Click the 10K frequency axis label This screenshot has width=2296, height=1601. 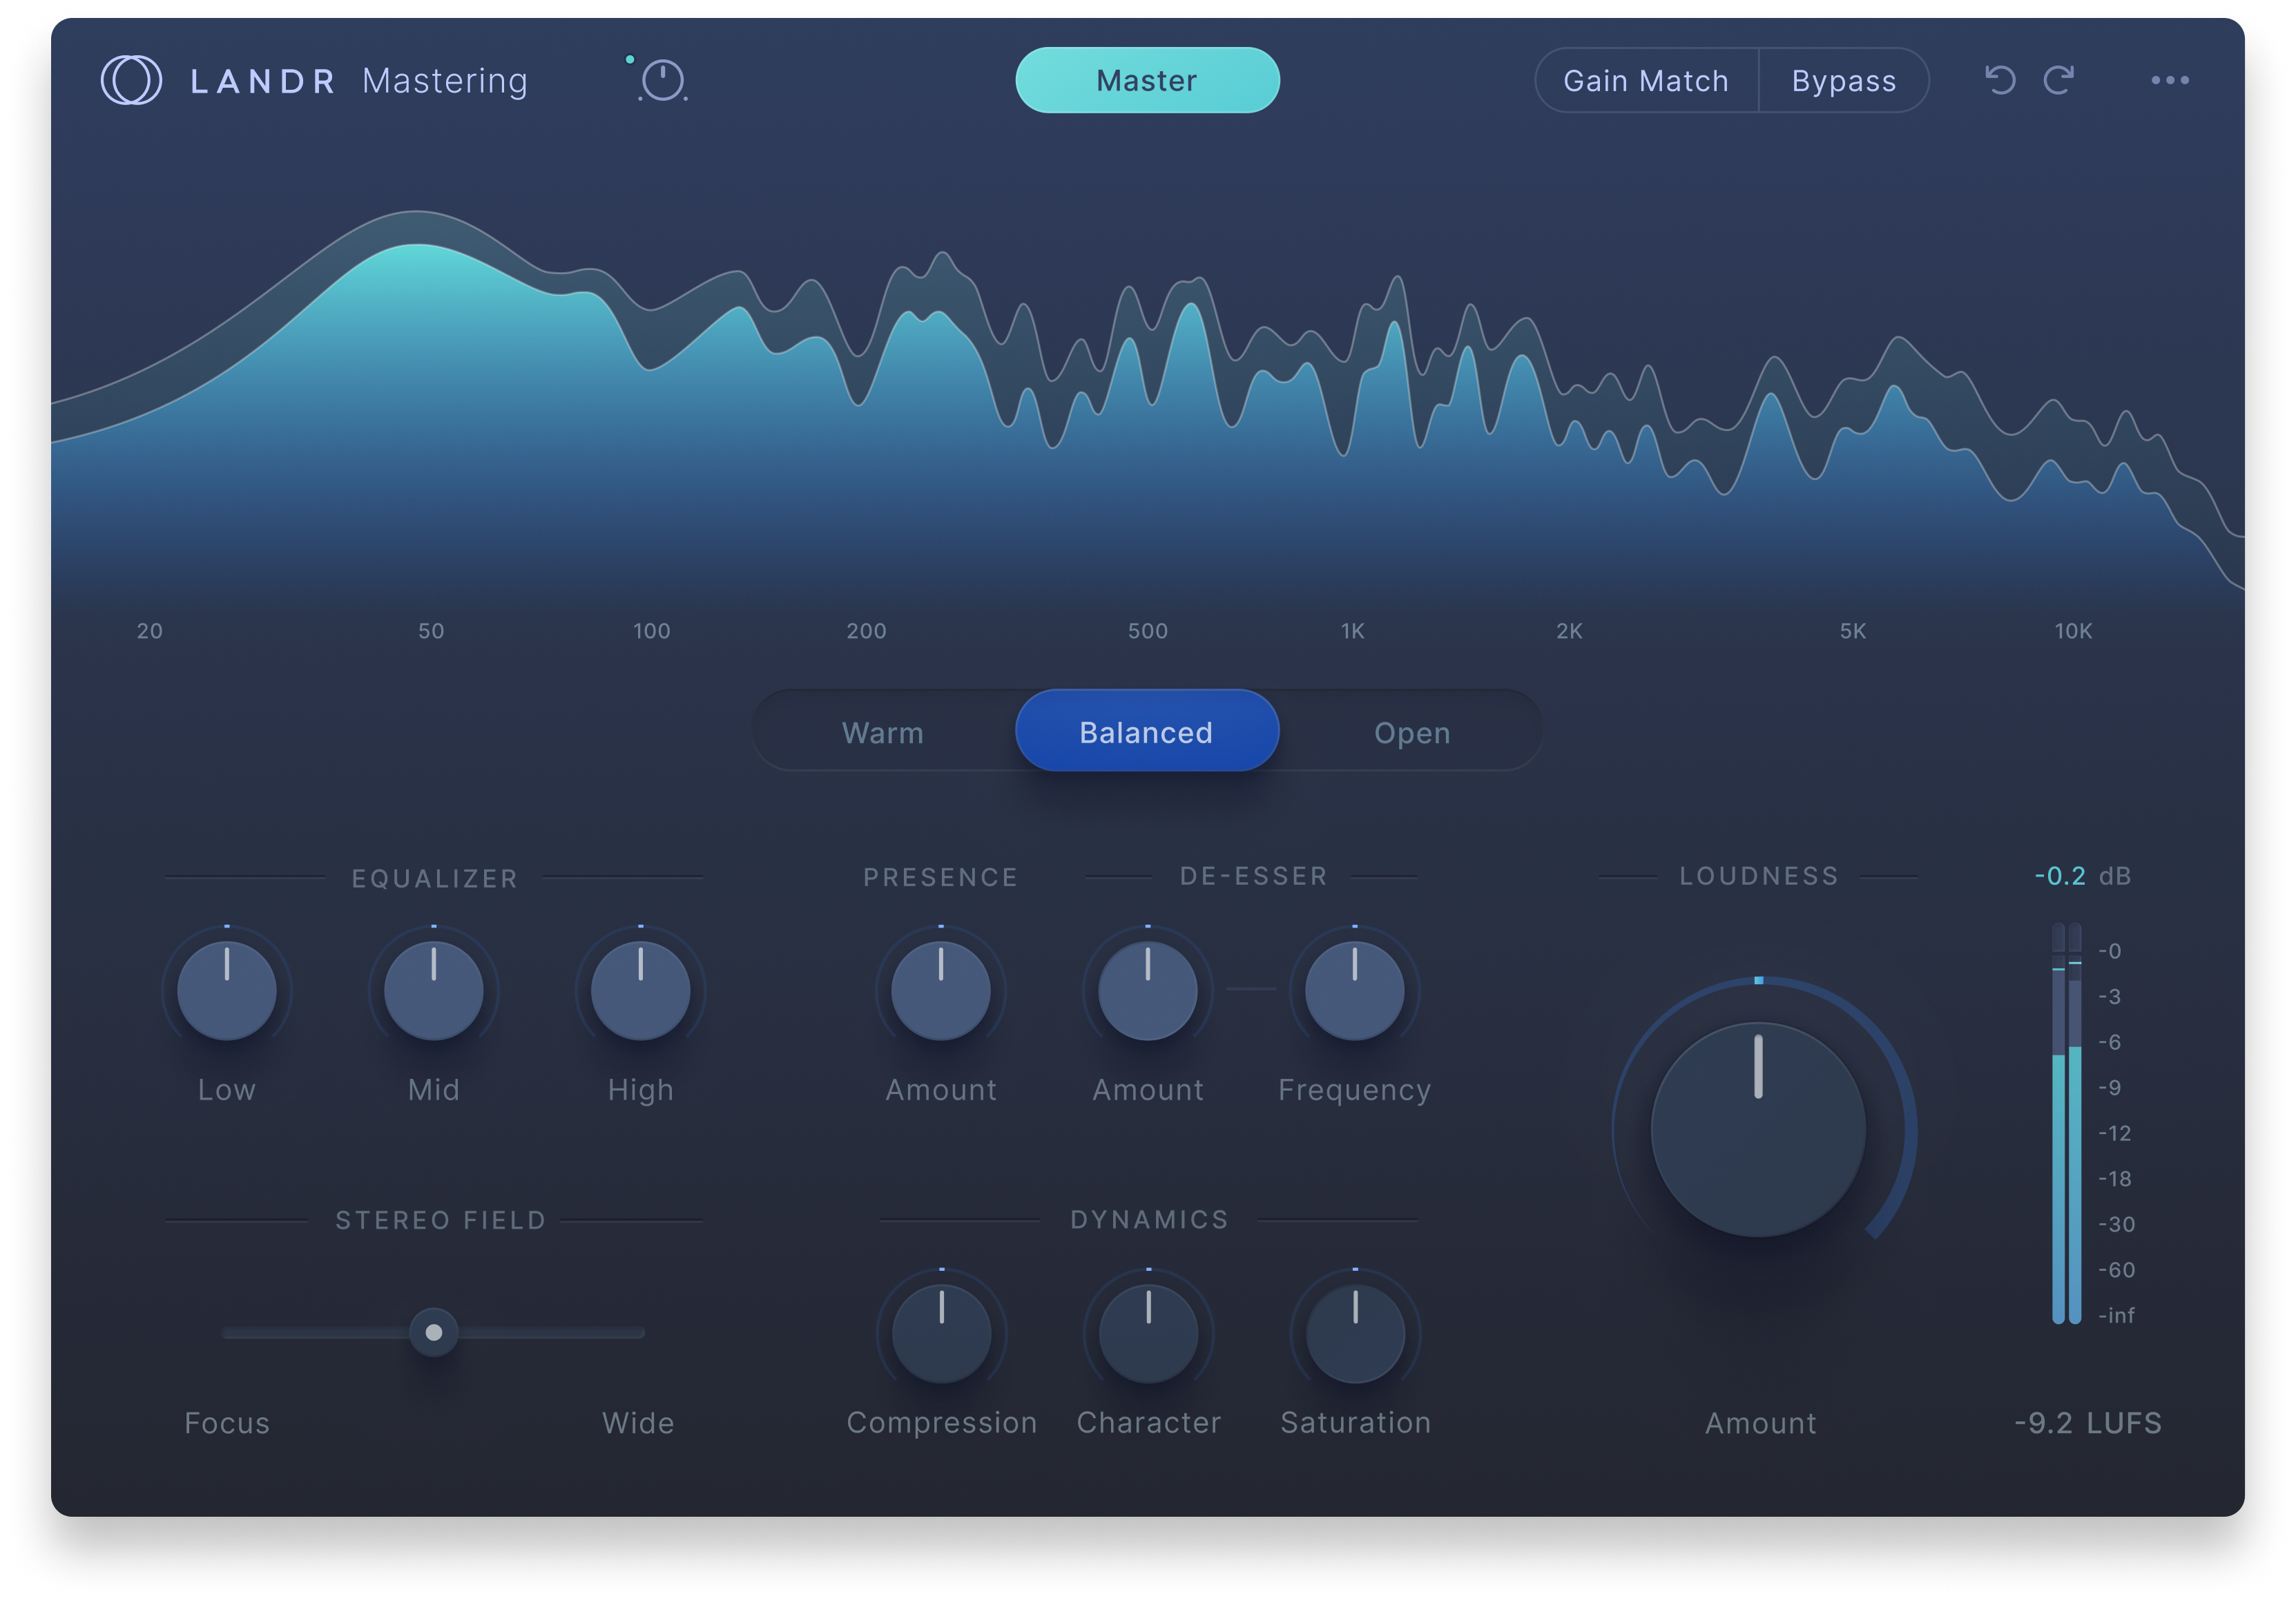pyautogui.click(x=2074, y=631)
